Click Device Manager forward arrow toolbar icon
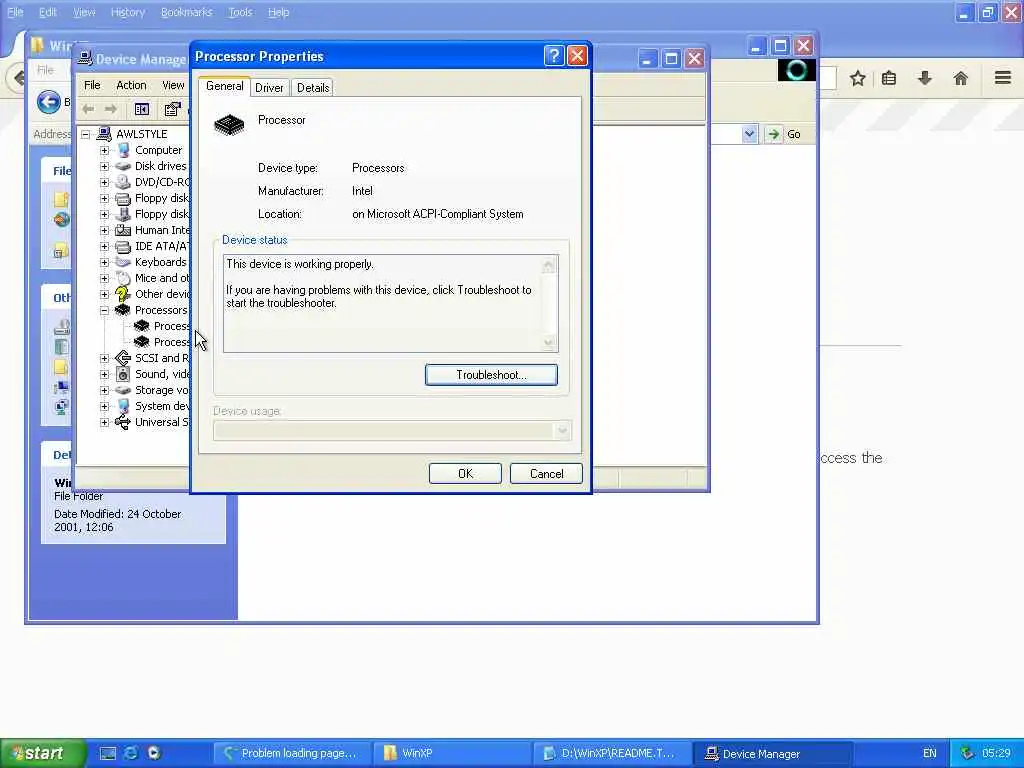The width and height of the screenshot is (1024, 768). point(111,109)
